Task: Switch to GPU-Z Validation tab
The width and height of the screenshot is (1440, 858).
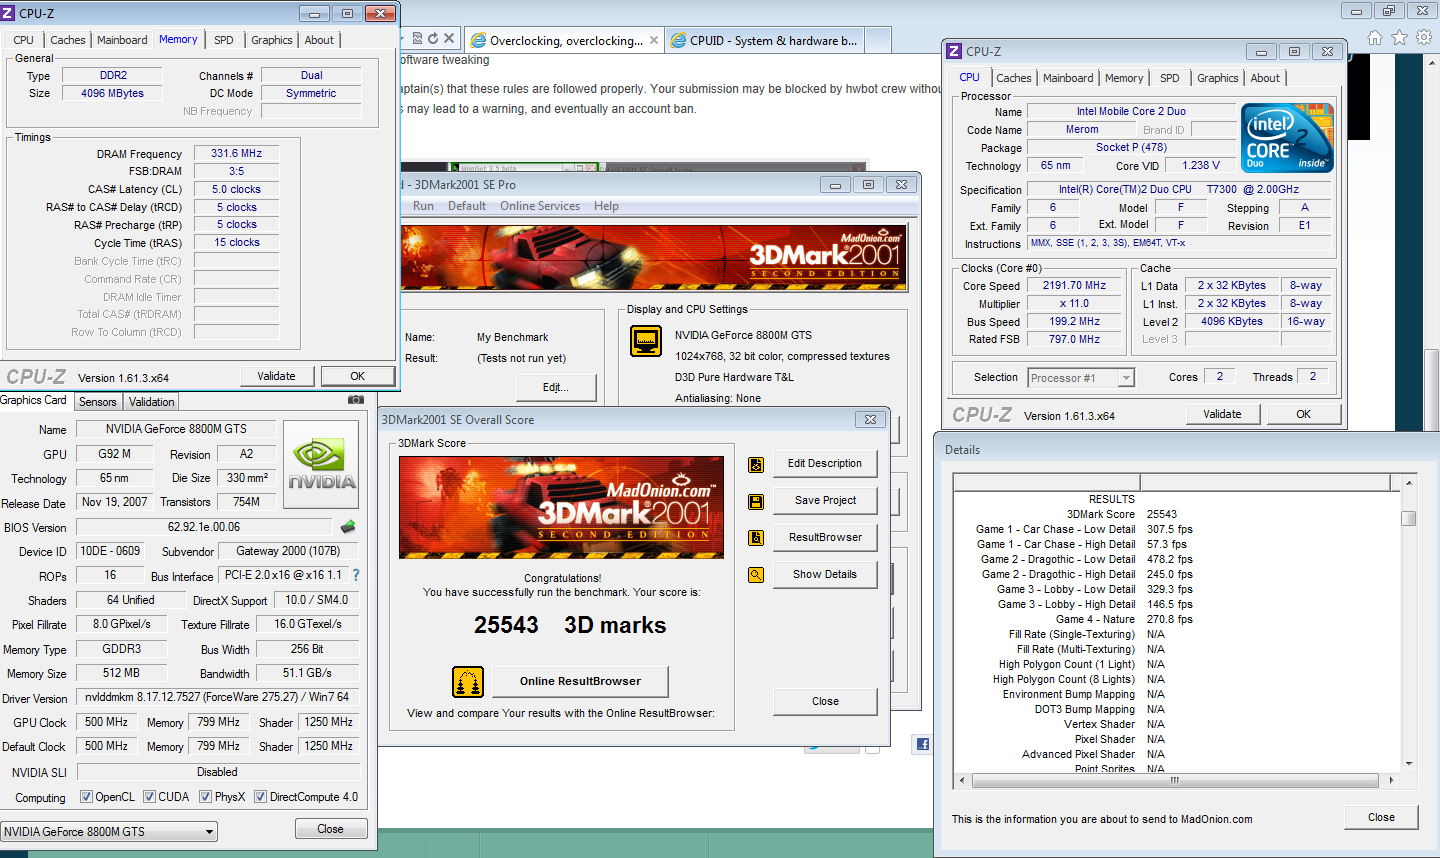Action: pyautogui.click(x=152, y=402)
